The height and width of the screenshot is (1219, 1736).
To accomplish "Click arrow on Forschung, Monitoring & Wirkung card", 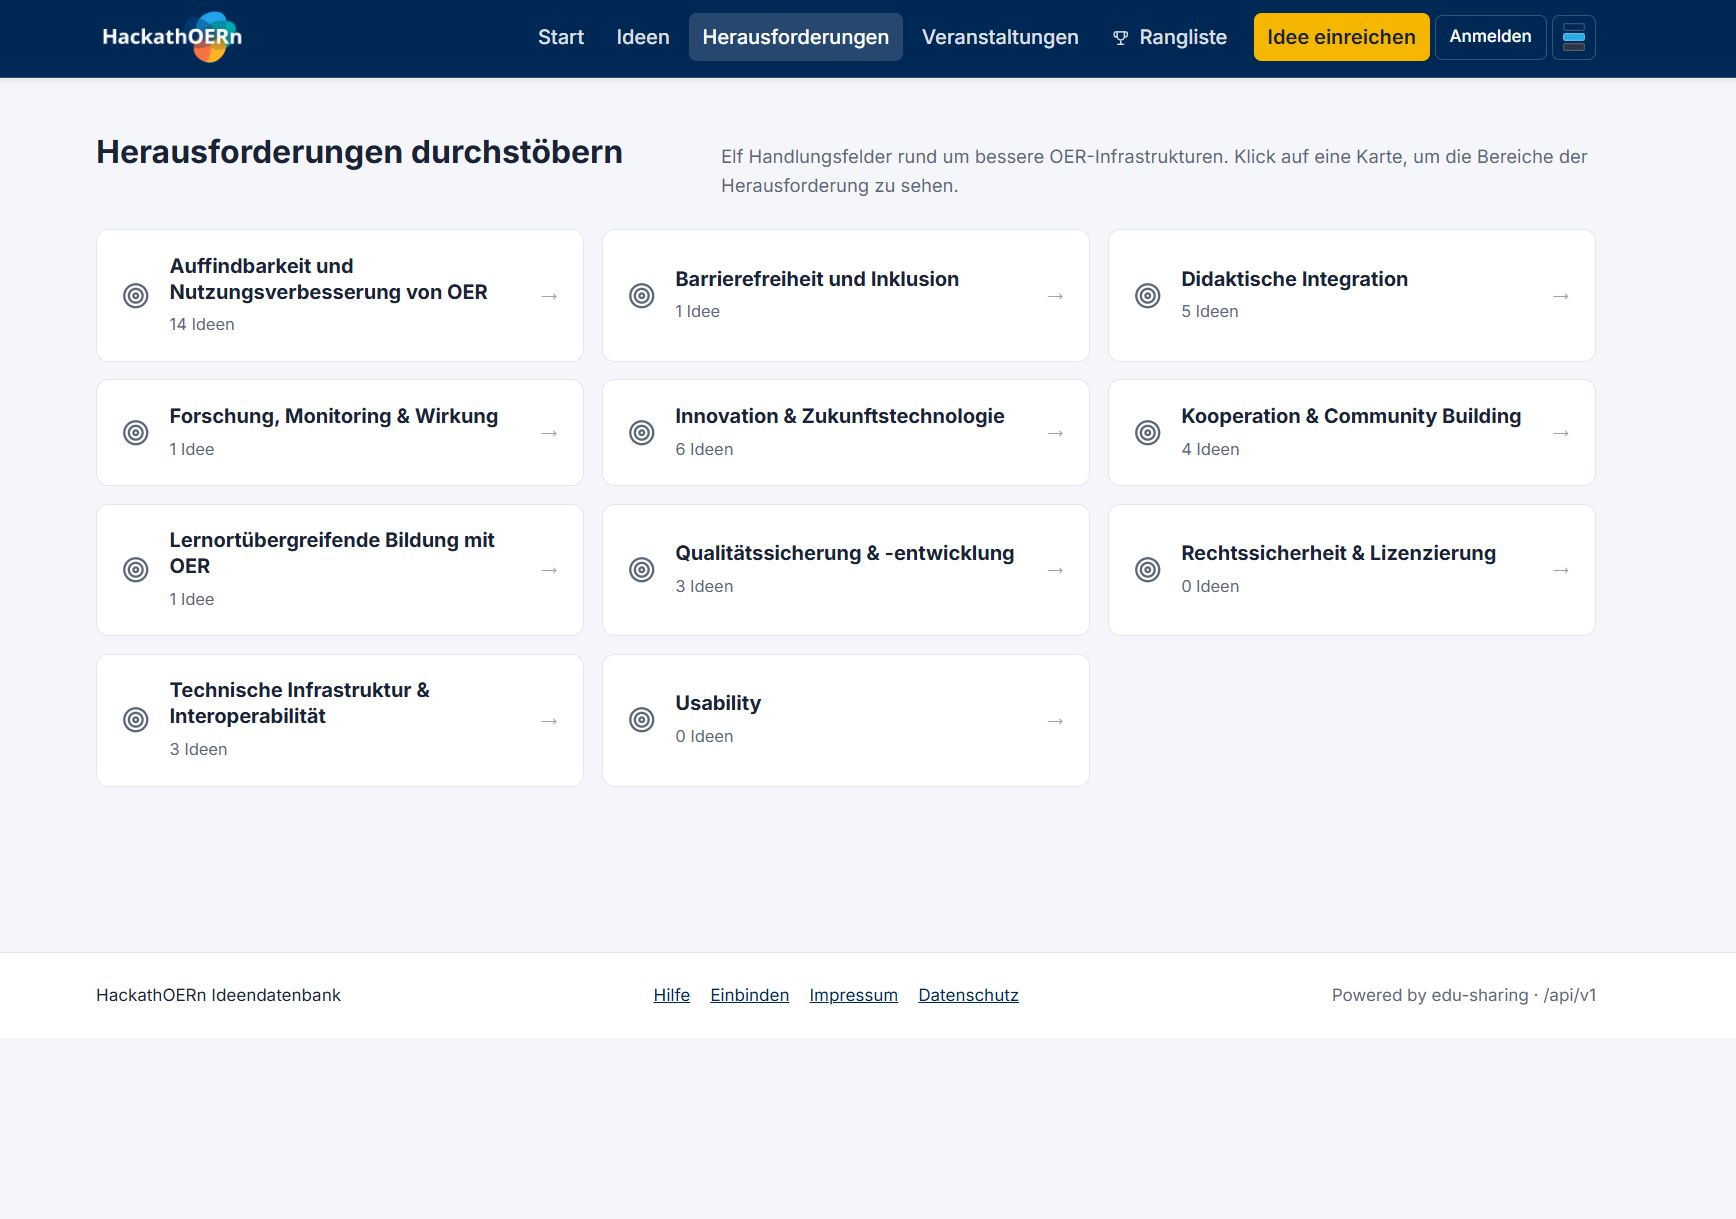I will [x=549, y=433].
